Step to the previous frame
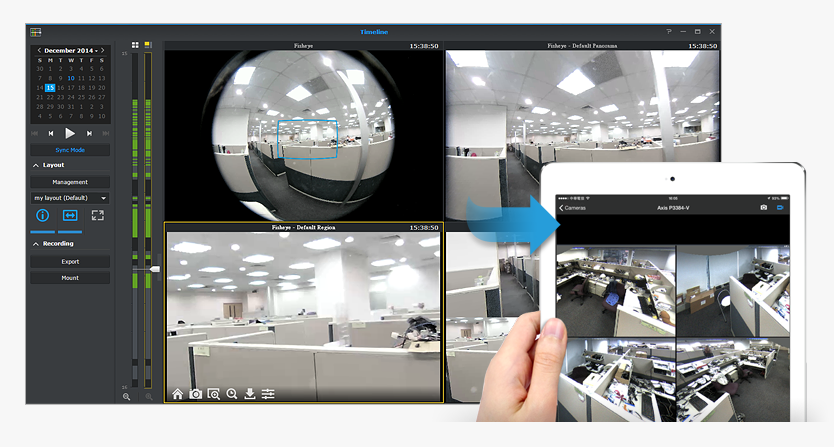The height and width of the screenshot is (447, 834). coord(51,134)
